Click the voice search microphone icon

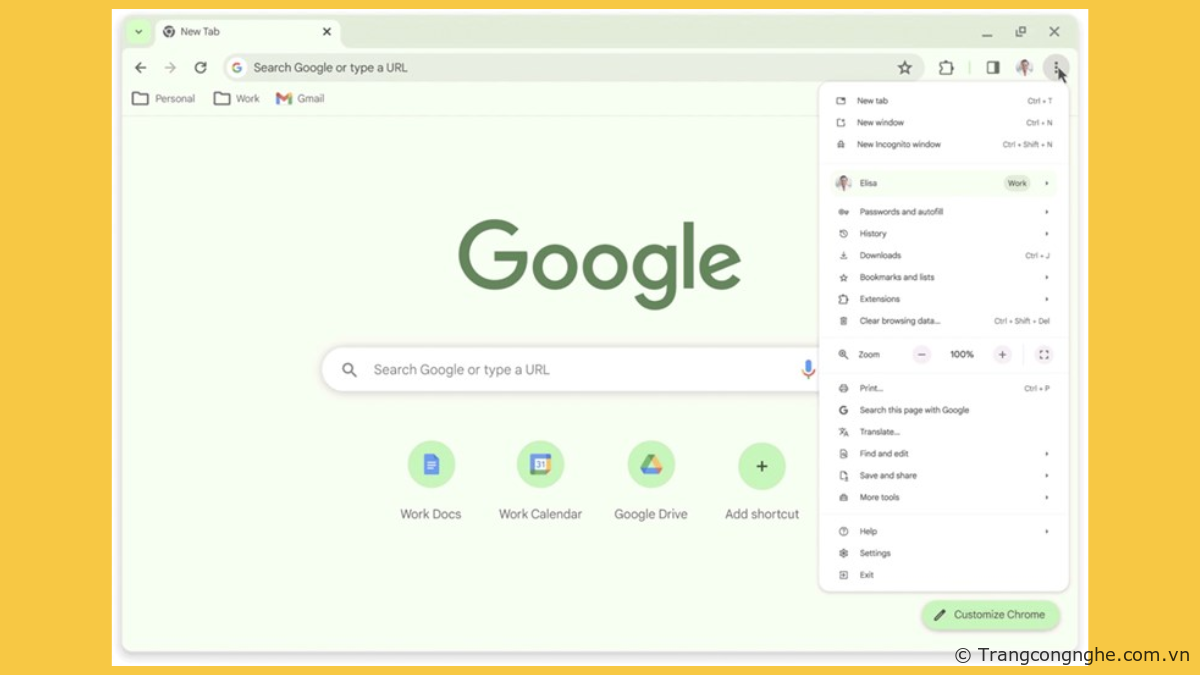pos(807,369)
